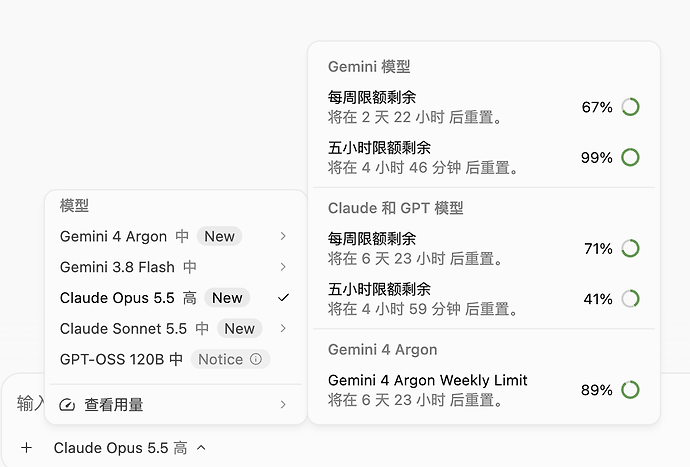690x467 pixels.
Task: Click New badge on Claude Sonnet 5.5
Action: (x=239, y=328)
